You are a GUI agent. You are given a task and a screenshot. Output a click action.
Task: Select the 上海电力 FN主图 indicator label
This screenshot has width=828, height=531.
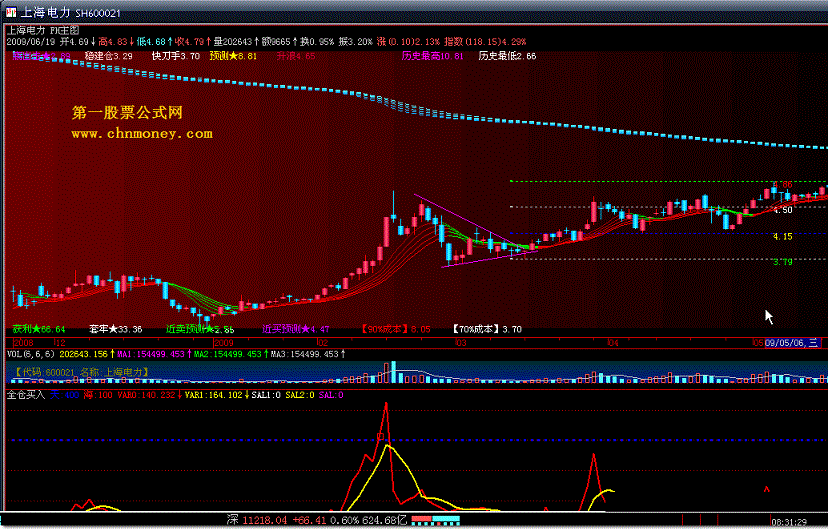(43, 31)
